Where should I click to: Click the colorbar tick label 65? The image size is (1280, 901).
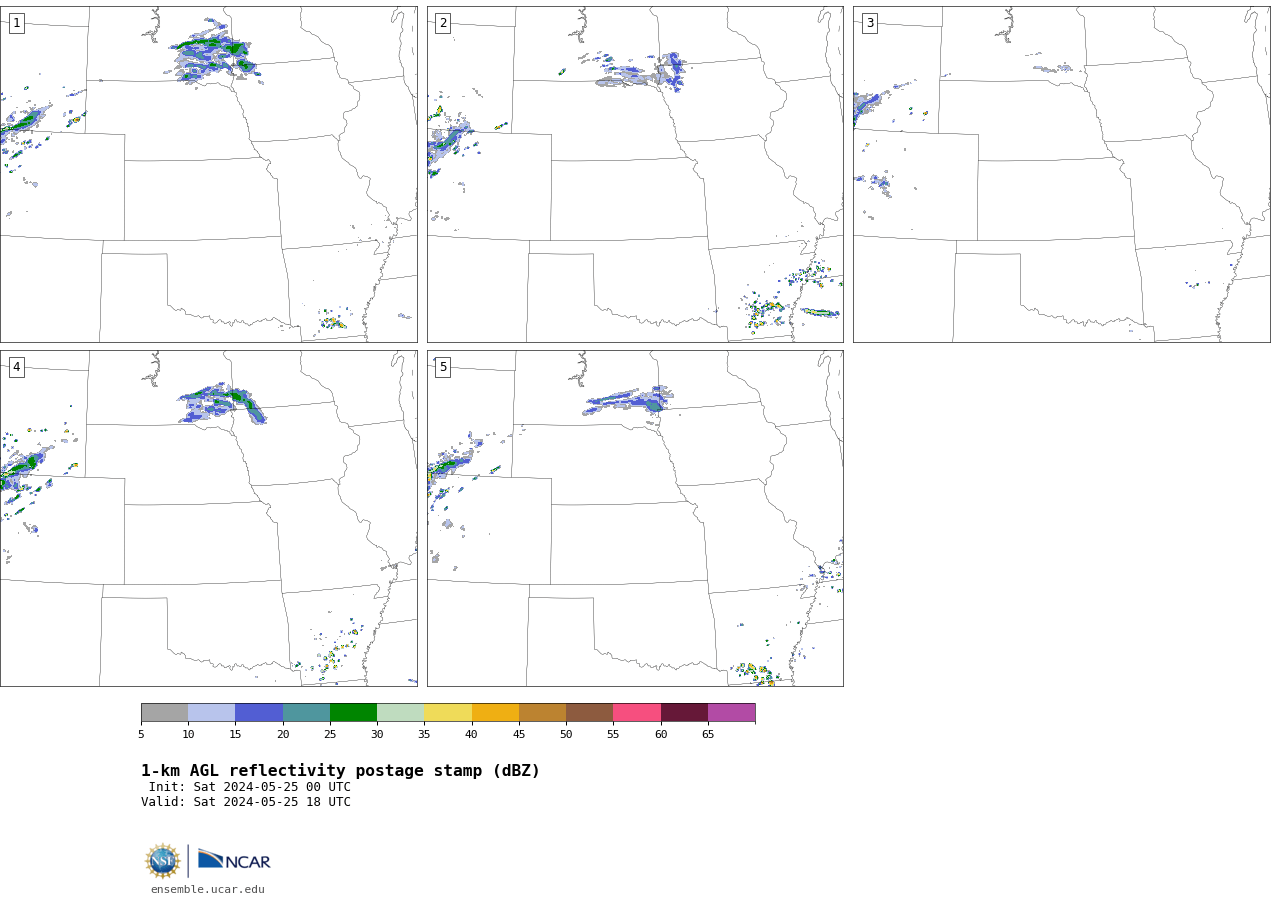(708, 735)
